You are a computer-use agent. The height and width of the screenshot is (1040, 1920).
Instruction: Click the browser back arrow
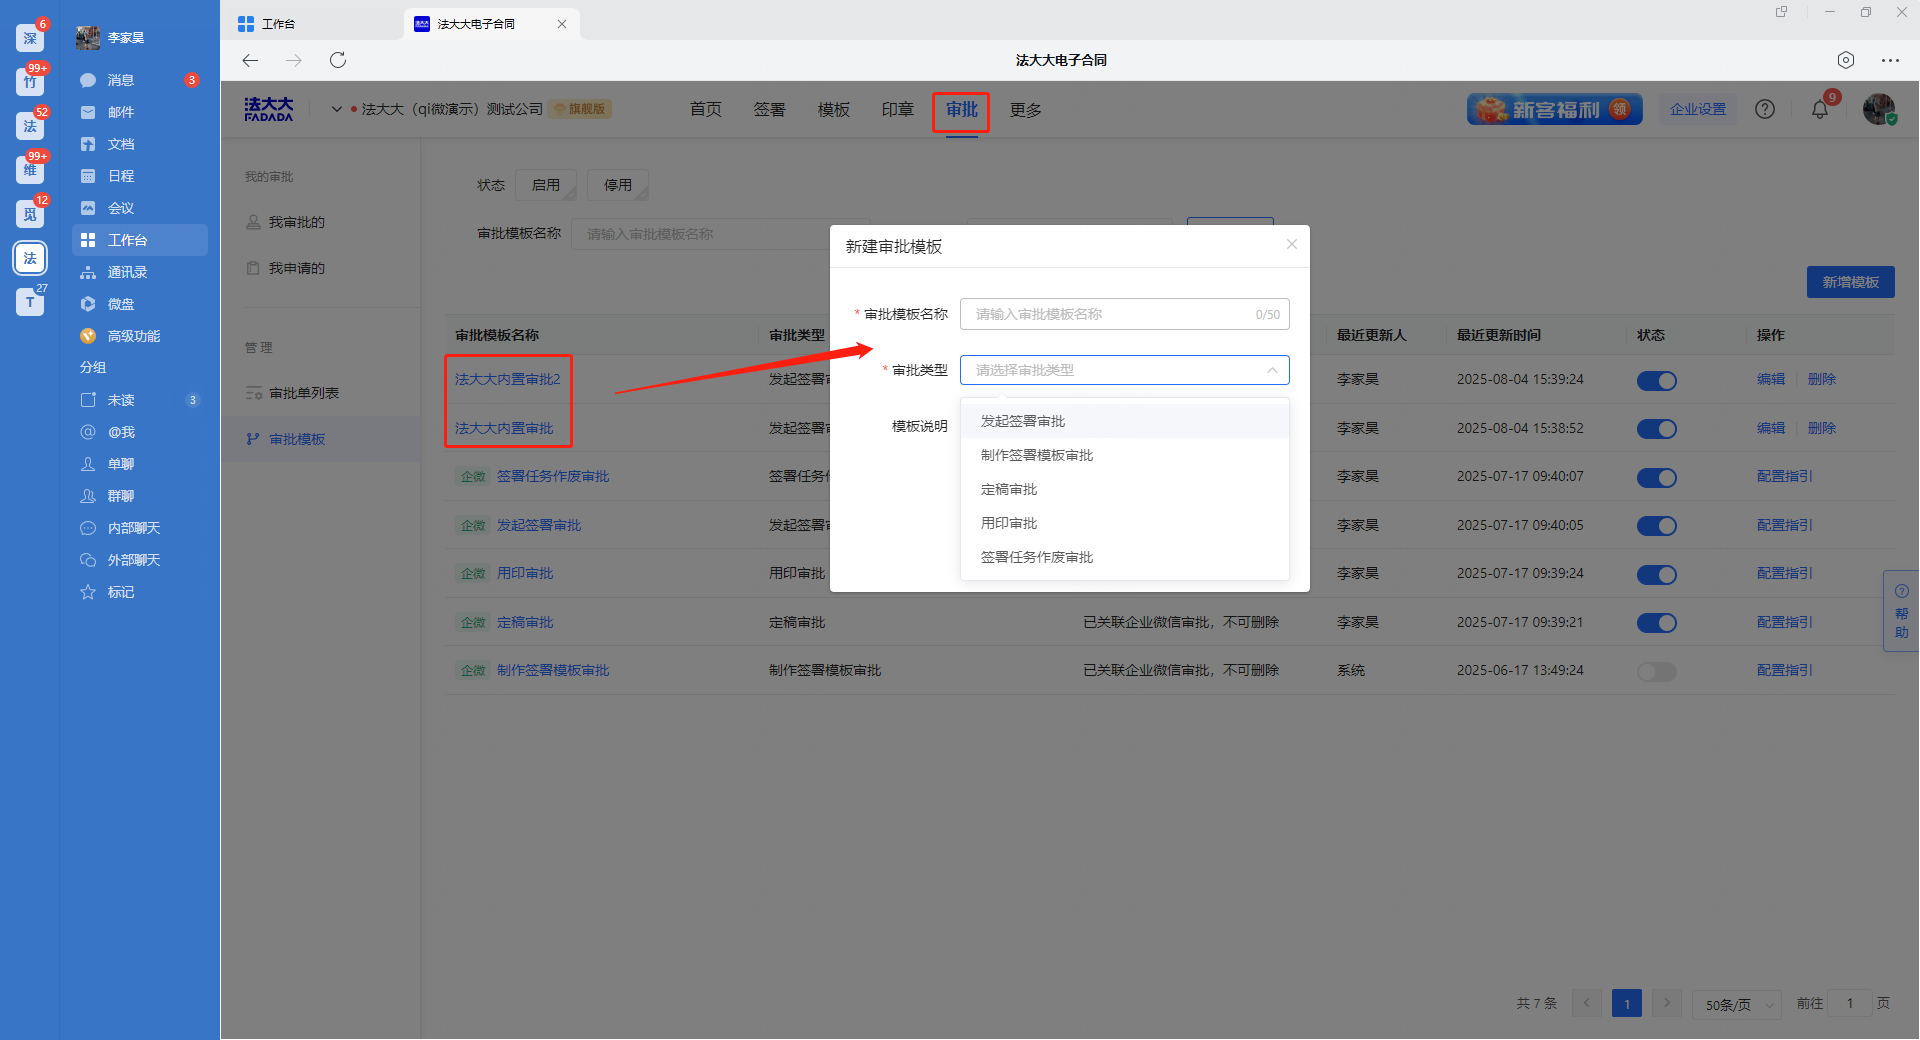tap(250, 60)
